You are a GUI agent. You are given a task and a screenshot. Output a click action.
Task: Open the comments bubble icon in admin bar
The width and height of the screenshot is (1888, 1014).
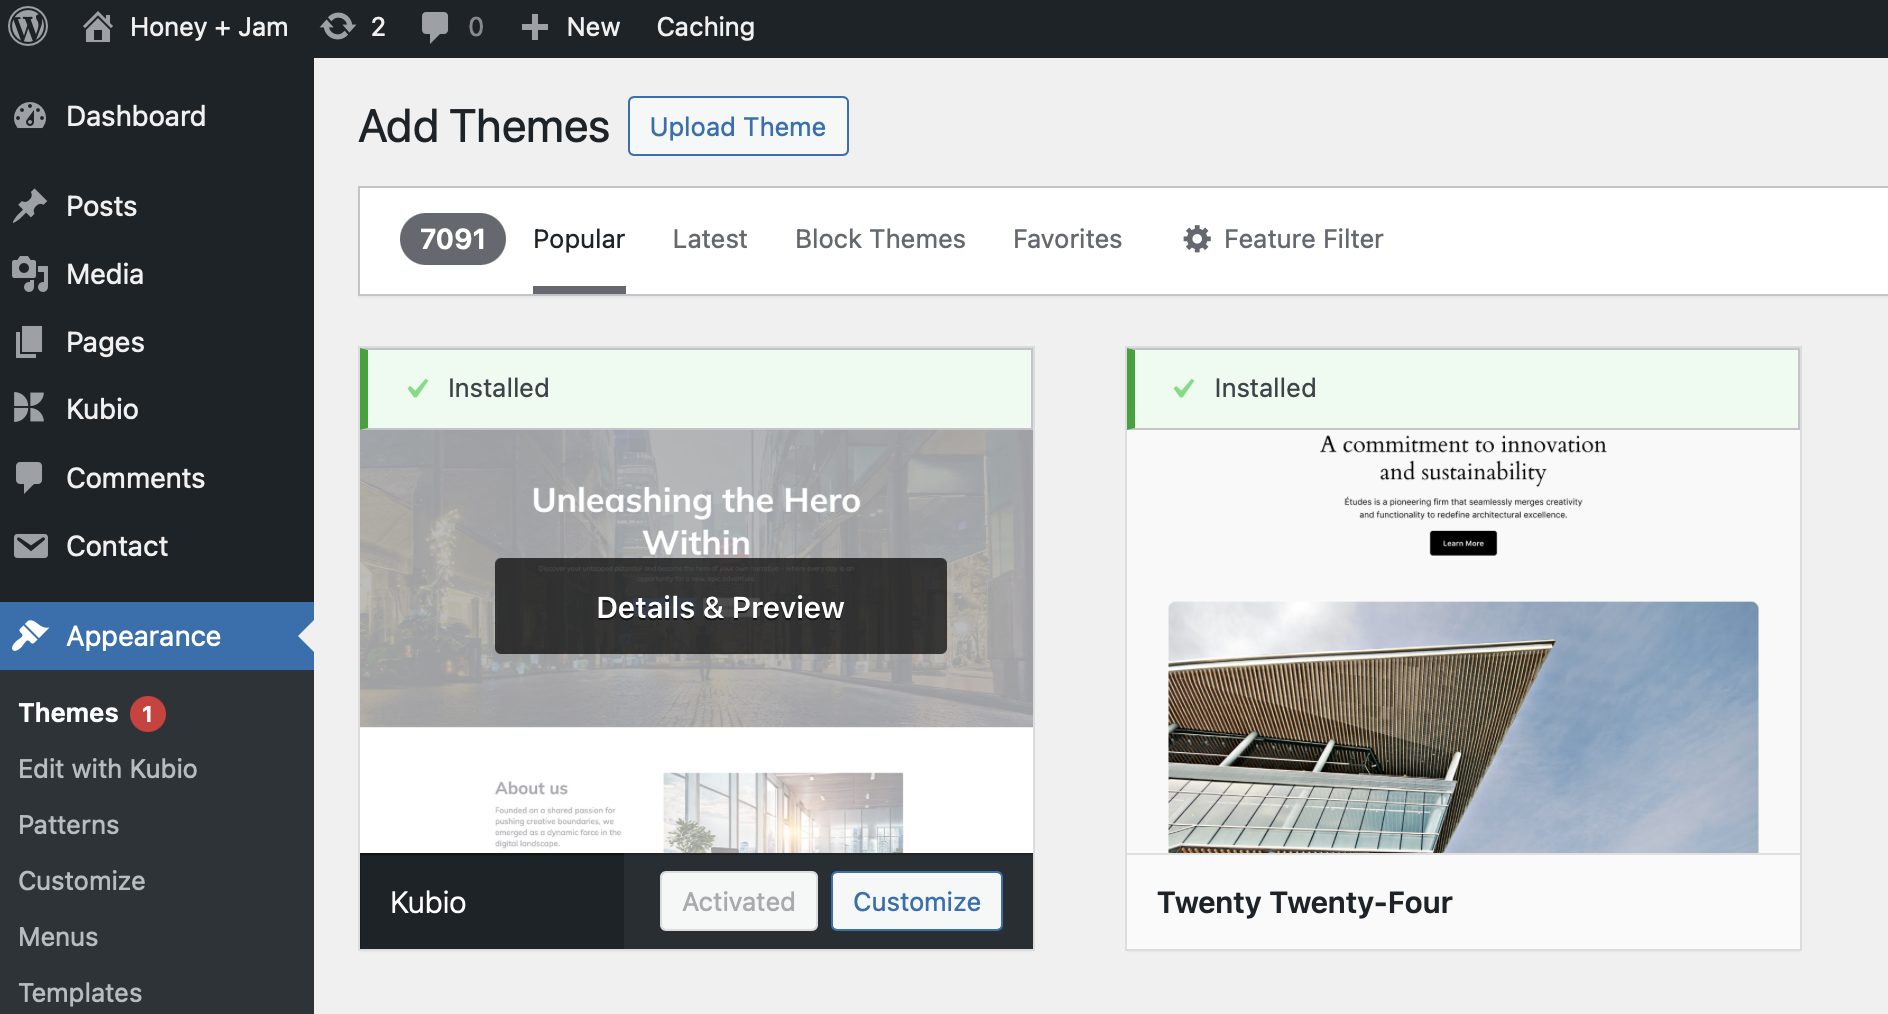pyautogui.click(x=435, y=27)
